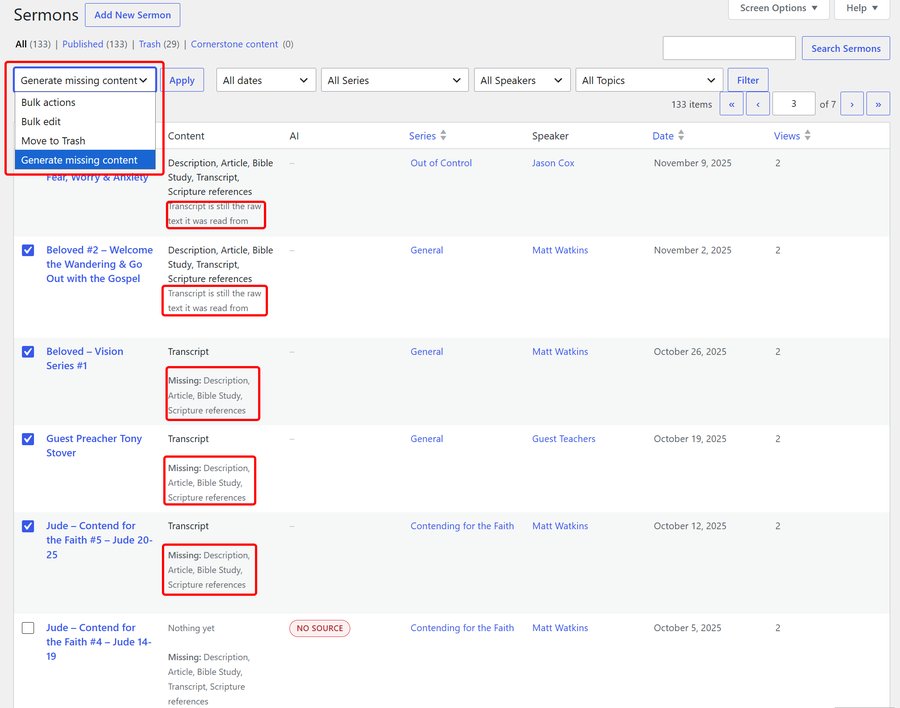Open the All Topics filter dropdown
Image resolution: width=900 pixels, height=708 pixels.
(x=649, y=80)
